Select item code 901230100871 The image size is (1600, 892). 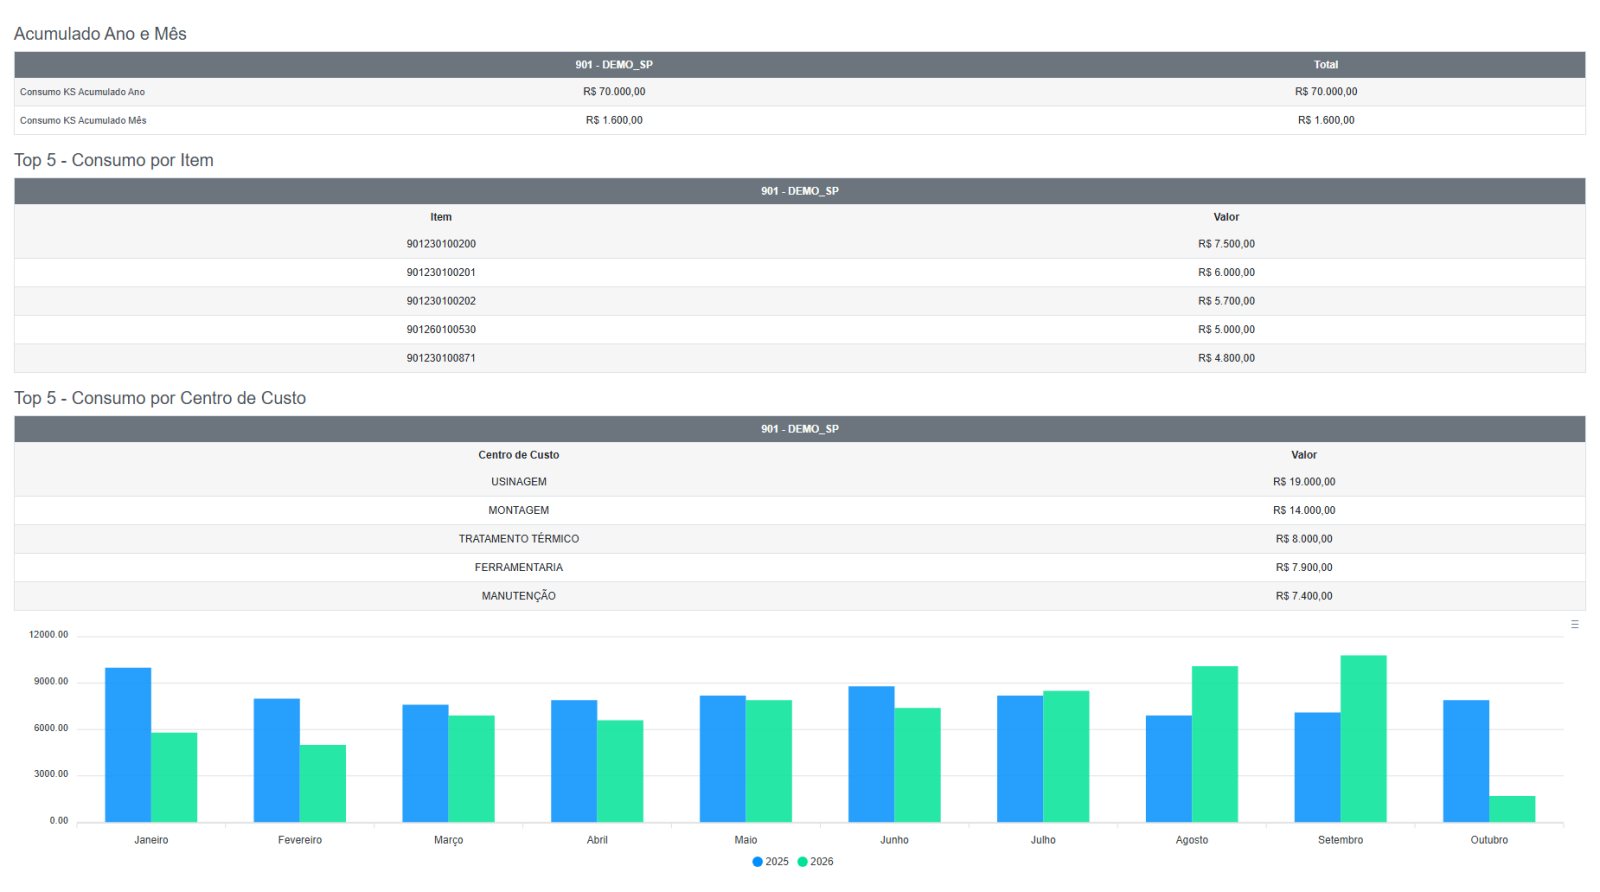pyautogui.click(x=441, y=358)
